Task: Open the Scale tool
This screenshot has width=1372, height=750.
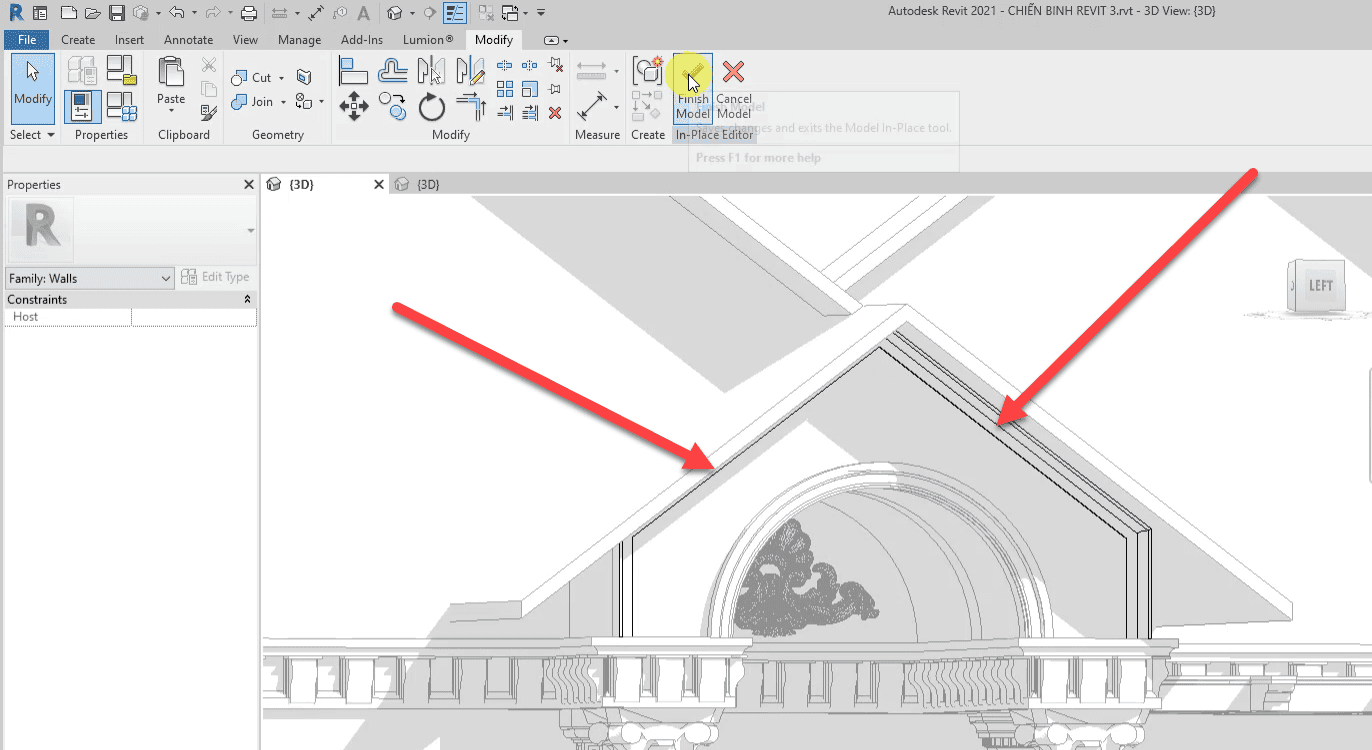Action: [530, 89]
